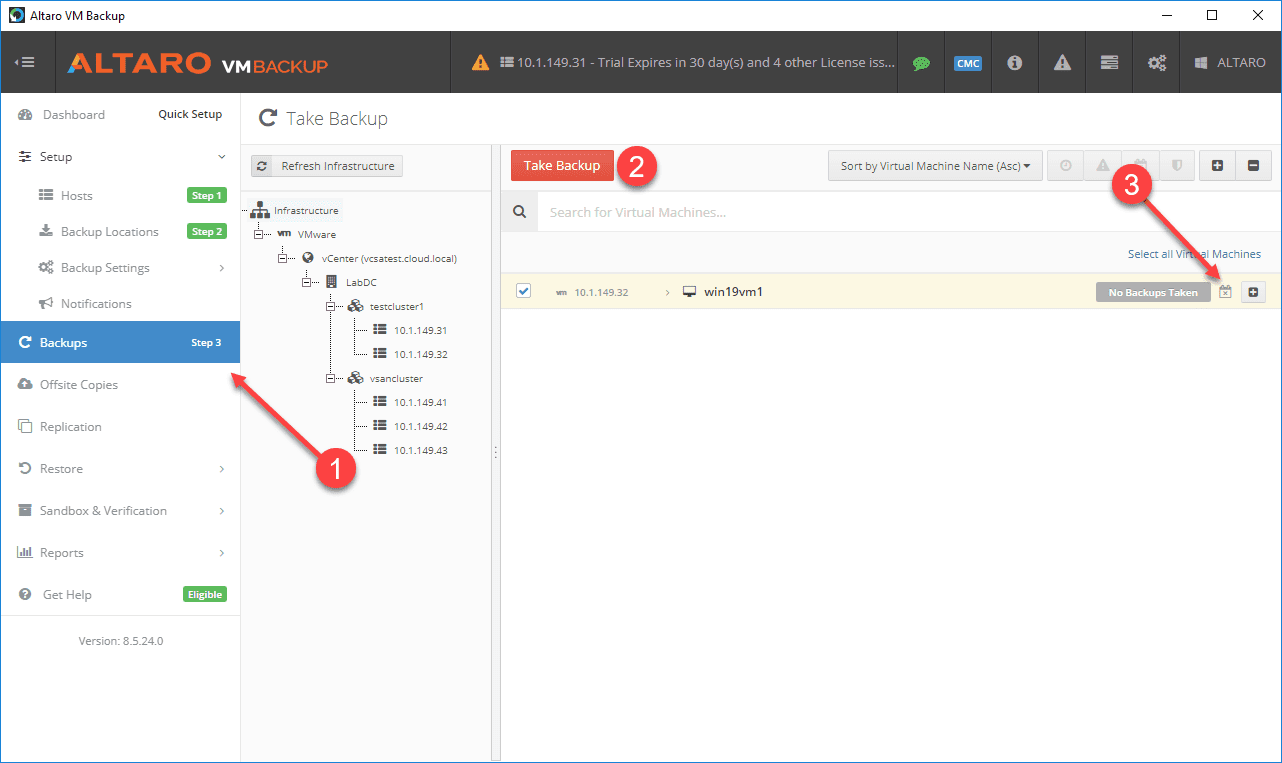Open the alerts triangle in the header bar
This screenshot has width=1282, height=763.
(x=1062, y=62)
